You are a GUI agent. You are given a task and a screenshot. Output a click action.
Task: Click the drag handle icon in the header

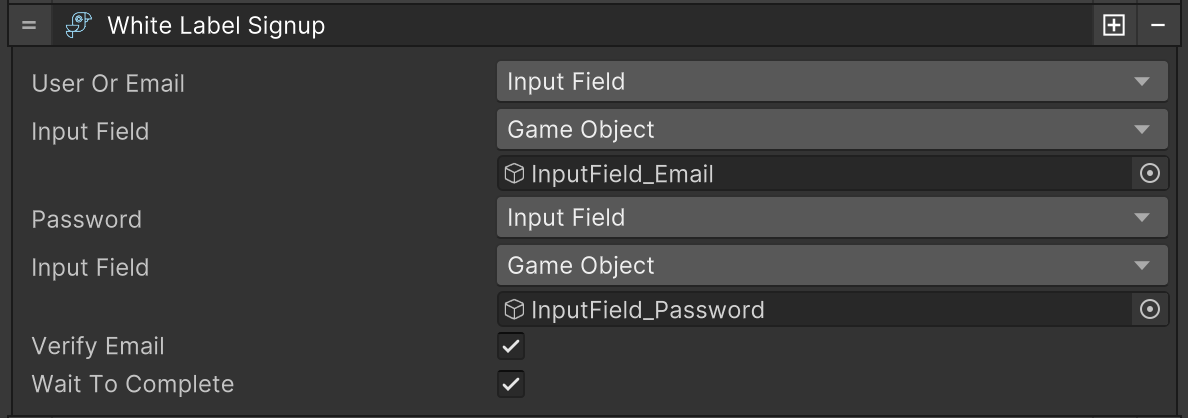[x=28, y=26]
